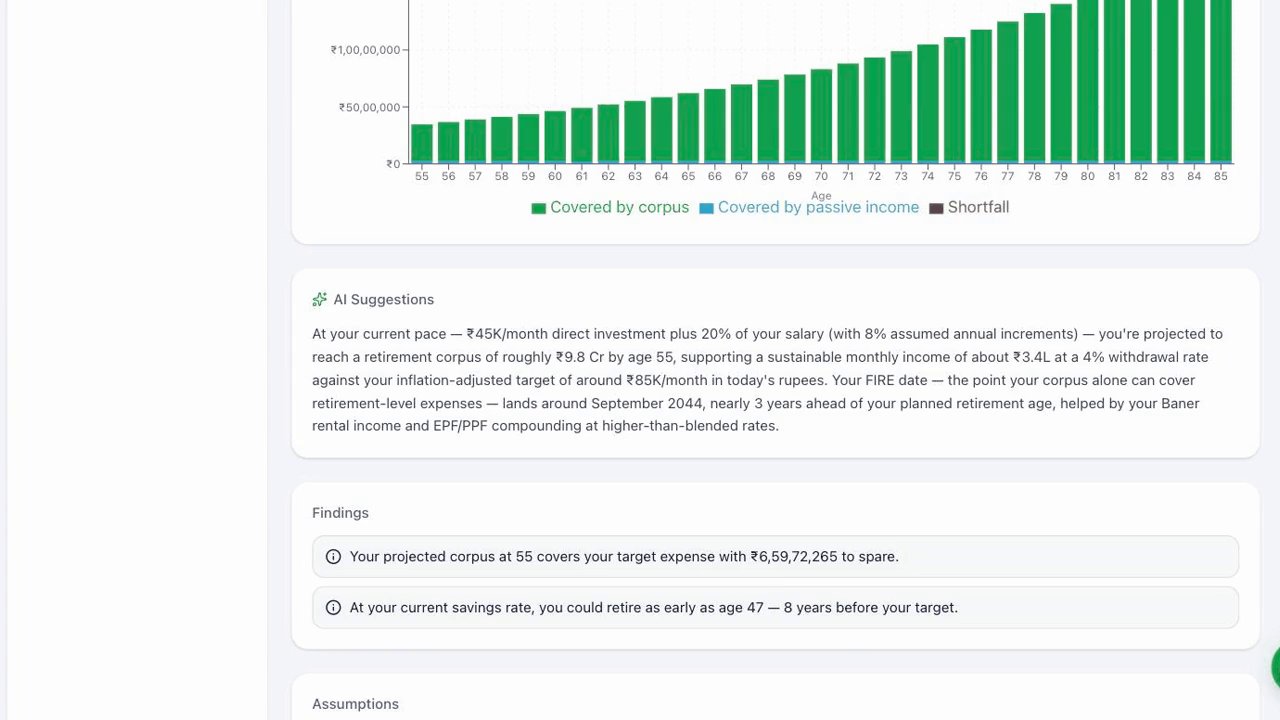1280x720 pixels.
Task: Click the "Assumptions" section heading
Action: point(355,704)
